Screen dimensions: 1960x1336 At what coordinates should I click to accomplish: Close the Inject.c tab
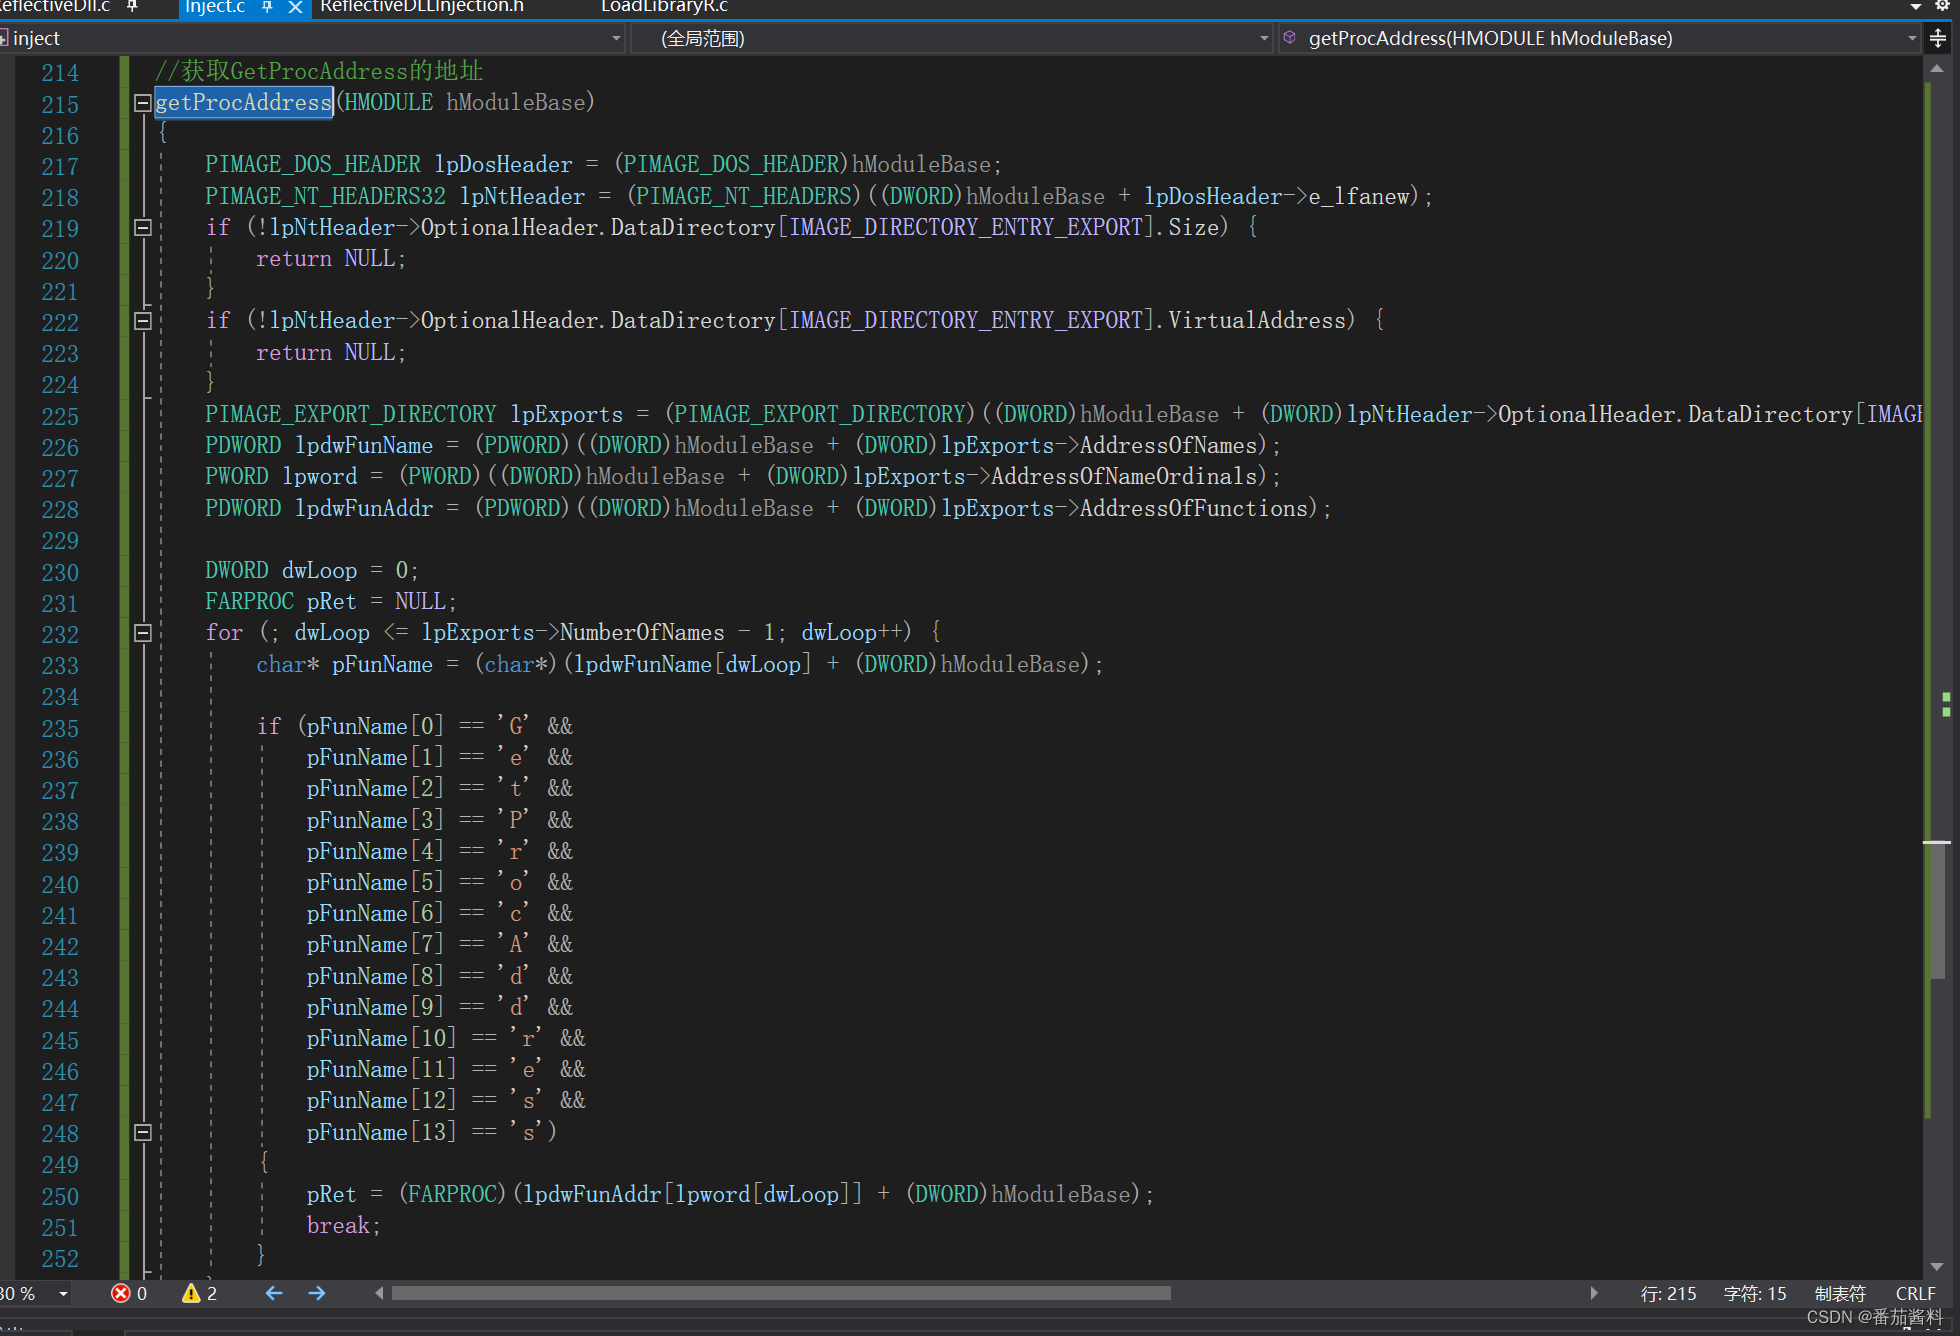click(x=295, y=7)
